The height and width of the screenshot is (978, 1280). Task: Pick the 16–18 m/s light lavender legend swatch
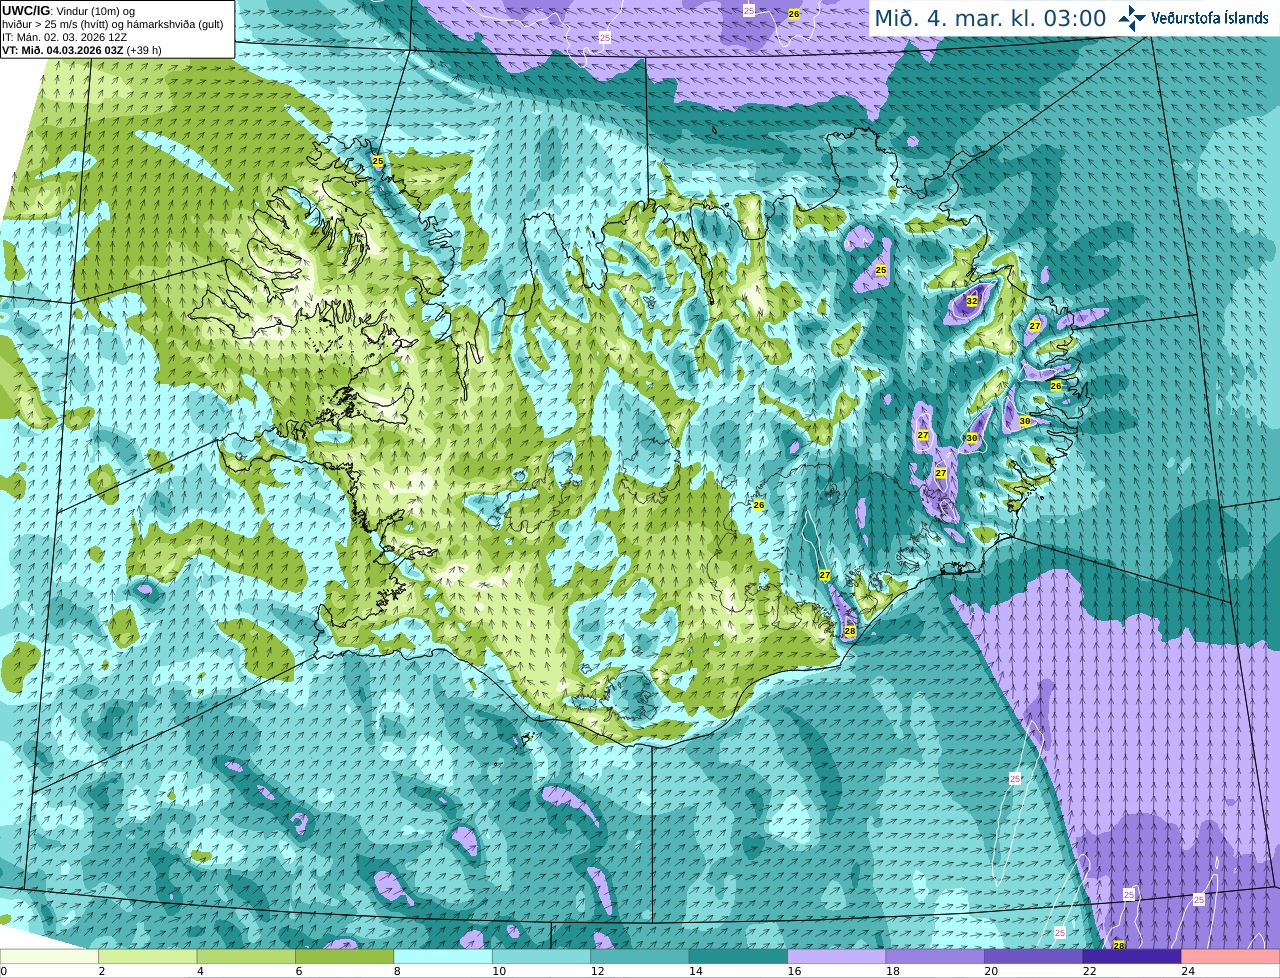tap(837, 957)
